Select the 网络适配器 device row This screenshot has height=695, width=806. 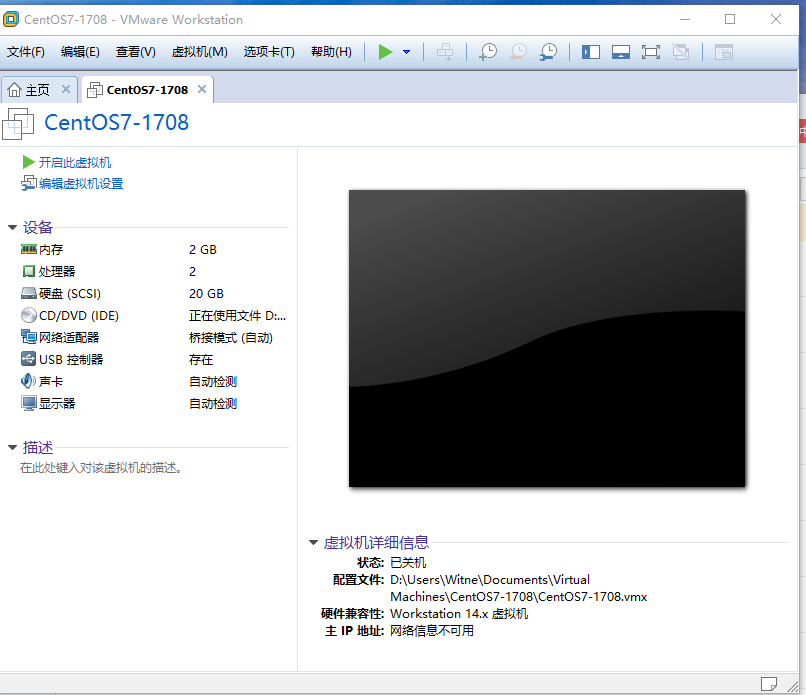(x=153, y=338)
